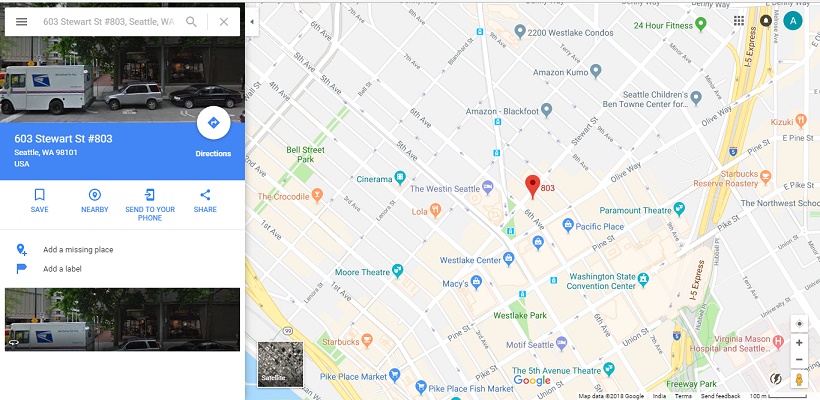Add a label
Image resolution: width=820 pixels, height=400 pixels.
coord(62,269)
